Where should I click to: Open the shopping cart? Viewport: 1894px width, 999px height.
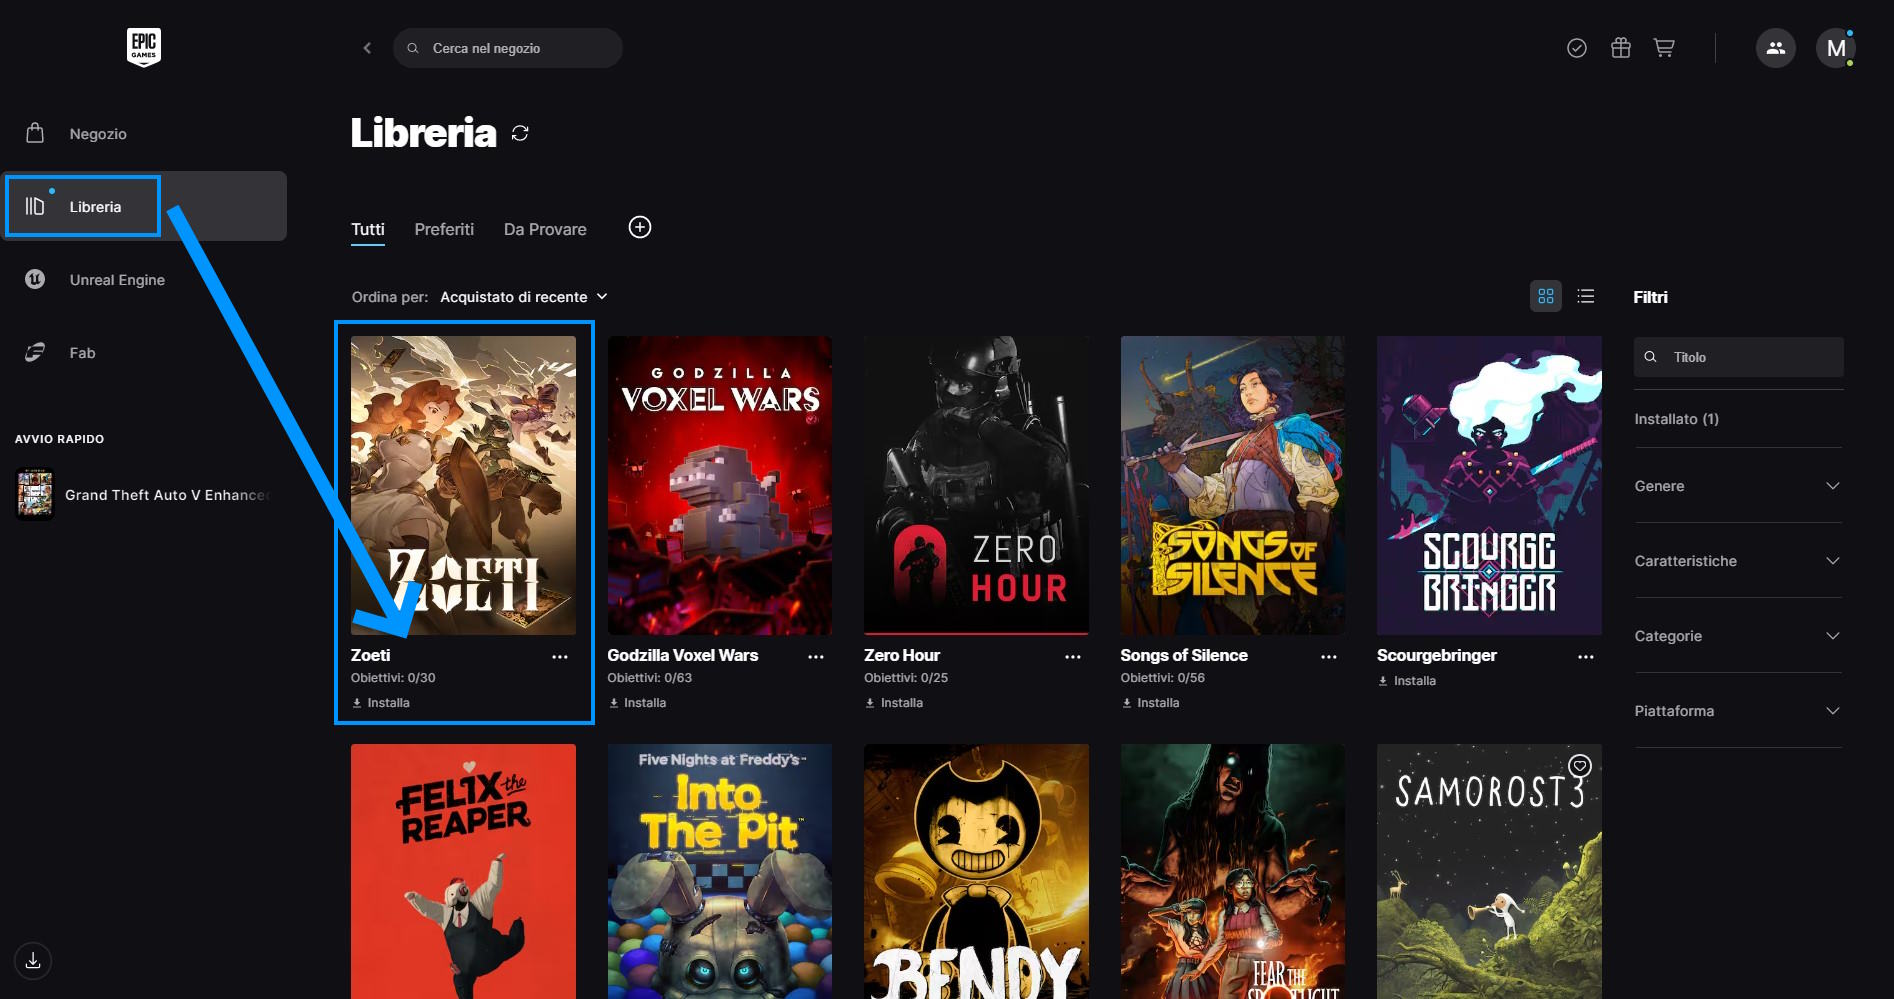[1664, 48]
